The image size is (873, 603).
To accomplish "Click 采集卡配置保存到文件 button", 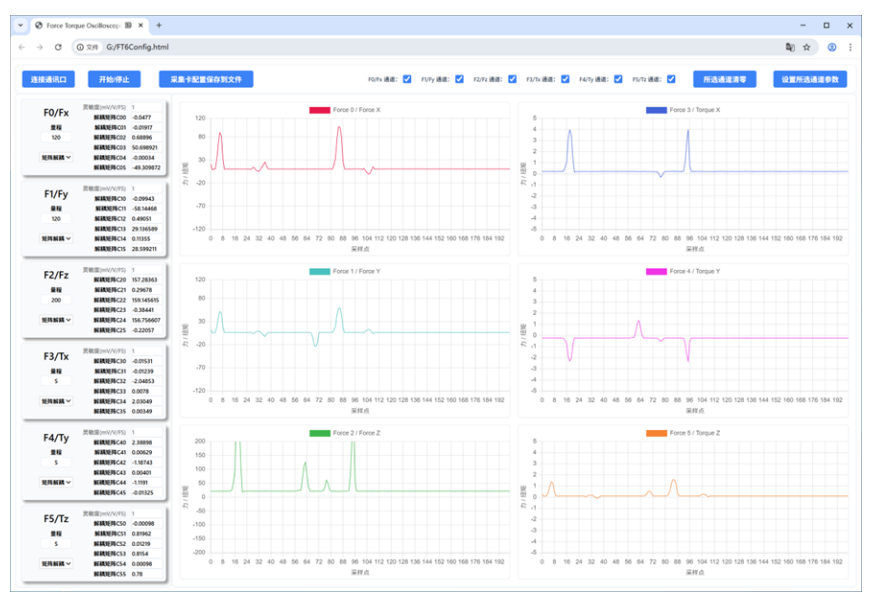I will click(206, 79).
